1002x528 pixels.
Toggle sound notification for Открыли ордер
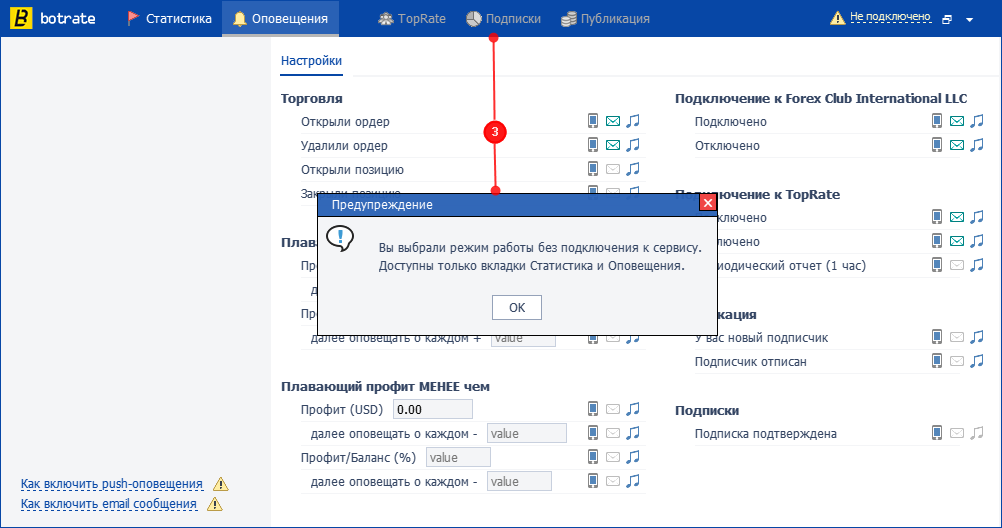click(633, 121)
